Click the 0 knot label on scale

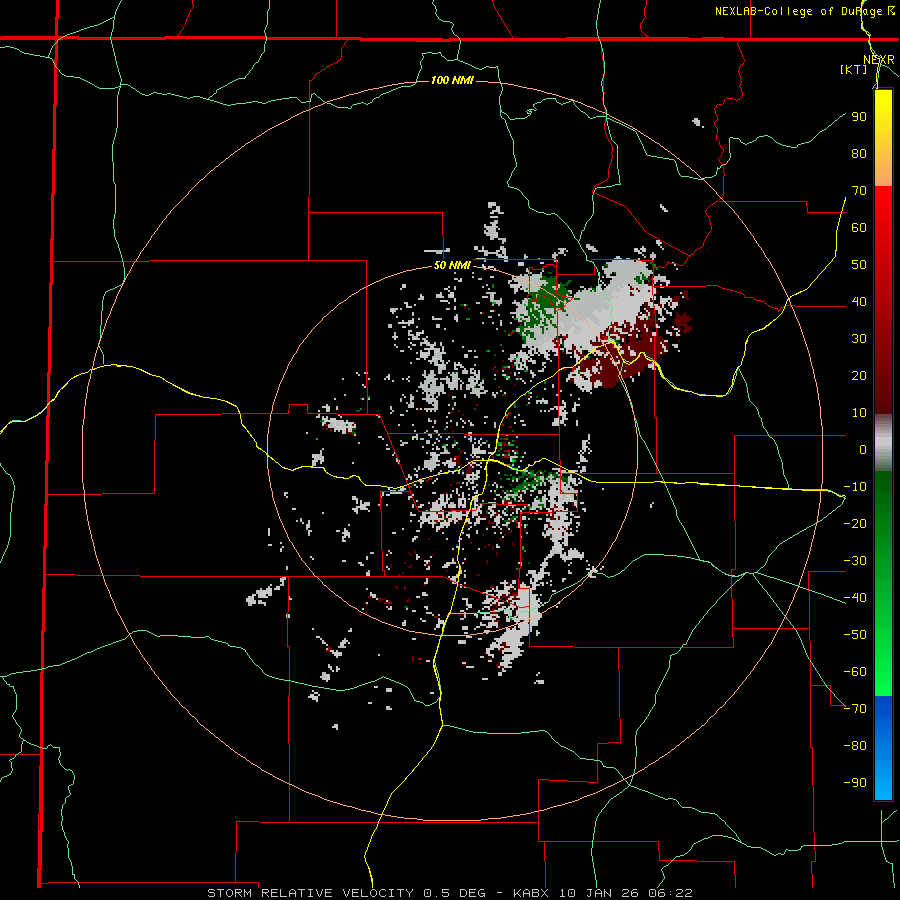coord(863,449)
